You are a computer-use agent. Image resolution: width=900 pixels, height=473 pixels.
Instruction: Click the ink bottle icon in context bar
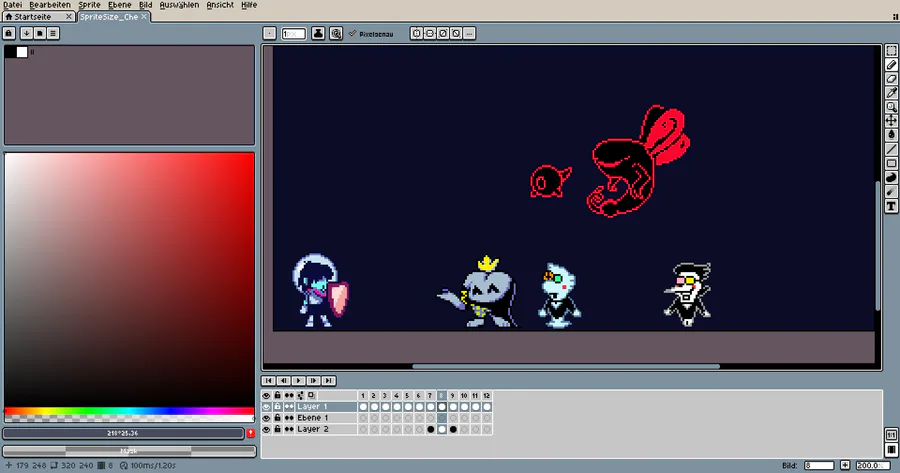(x=318, y=33)
